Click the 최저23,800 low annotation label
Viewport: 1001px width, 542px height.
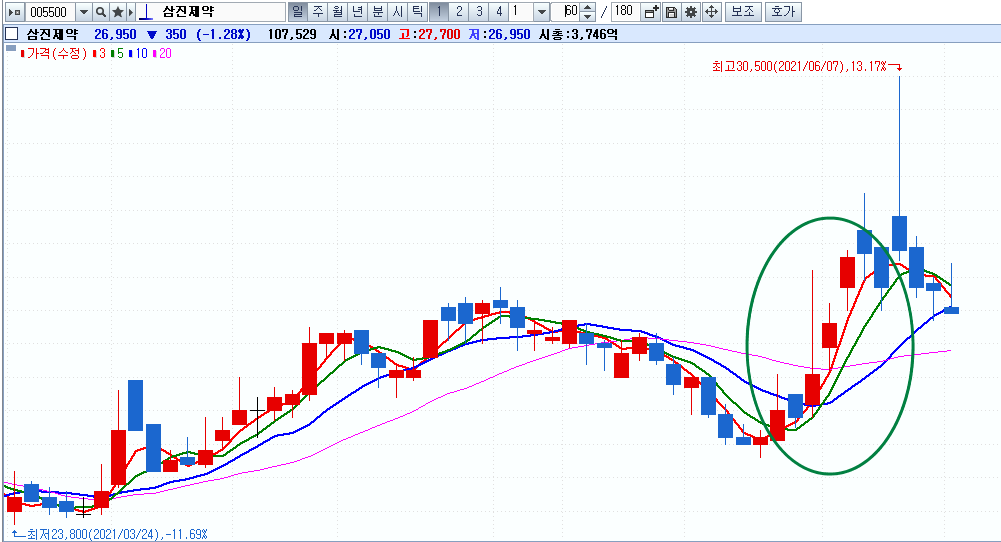coord(117,534)
